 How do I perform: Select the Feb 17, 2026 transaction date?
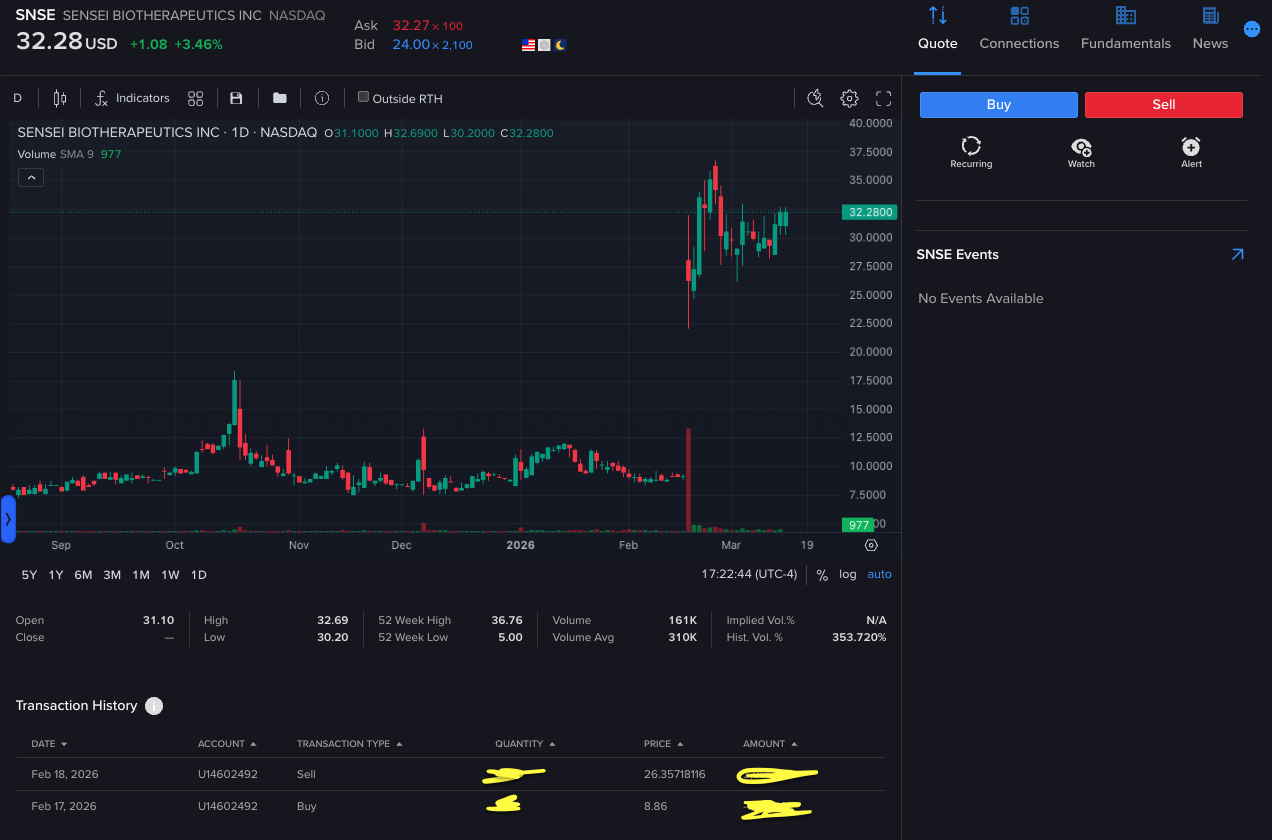coord(65,806)
